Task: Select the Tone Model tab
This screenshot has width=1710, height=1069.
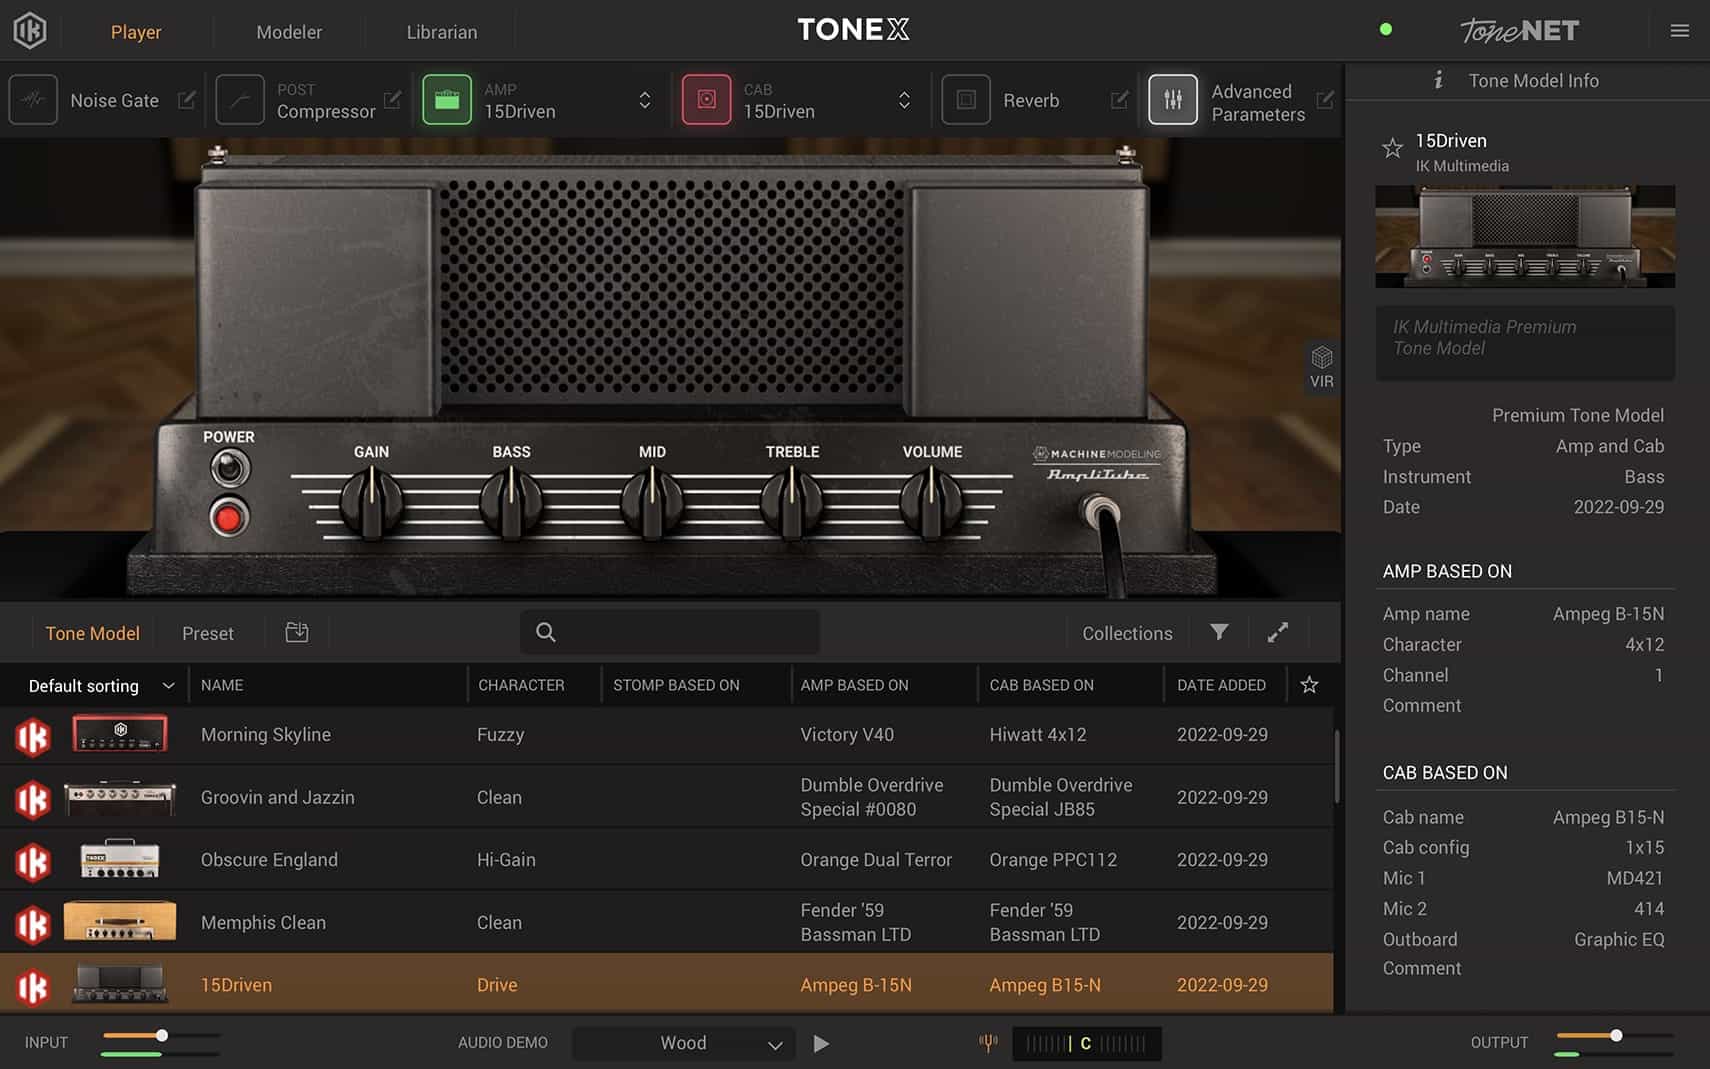Action: [x=92, y=633]
